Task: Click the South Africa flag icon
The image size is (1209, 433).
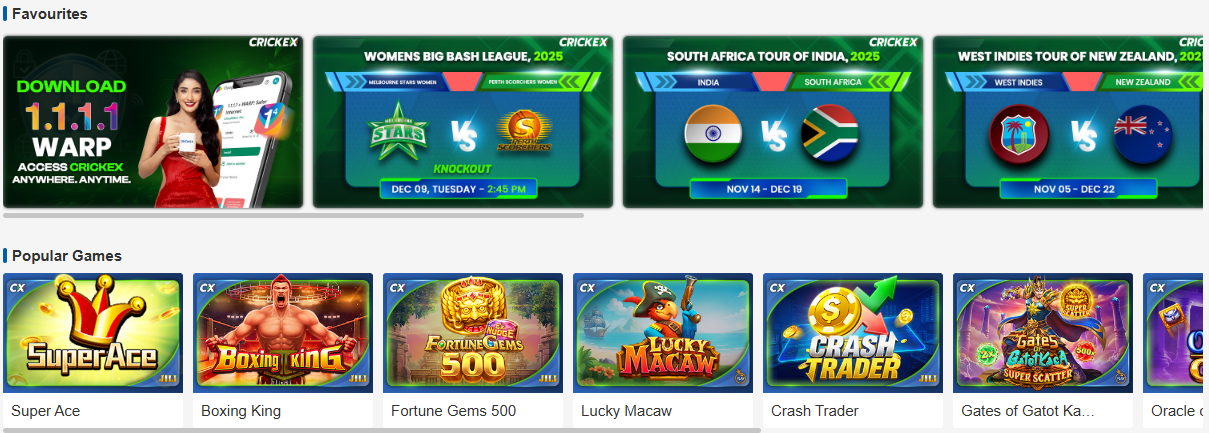Action: [x=830, y=133]
